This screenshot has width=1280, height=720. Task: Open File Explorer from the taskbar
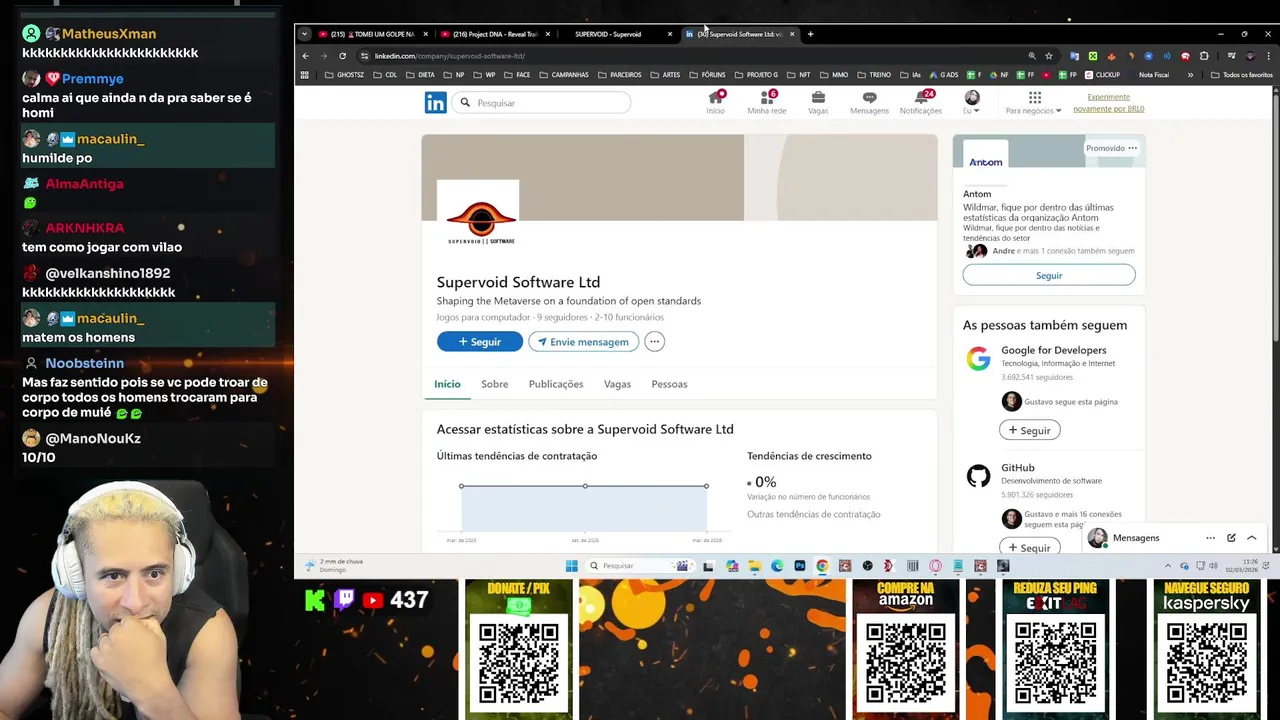click(x=755, y=566)
